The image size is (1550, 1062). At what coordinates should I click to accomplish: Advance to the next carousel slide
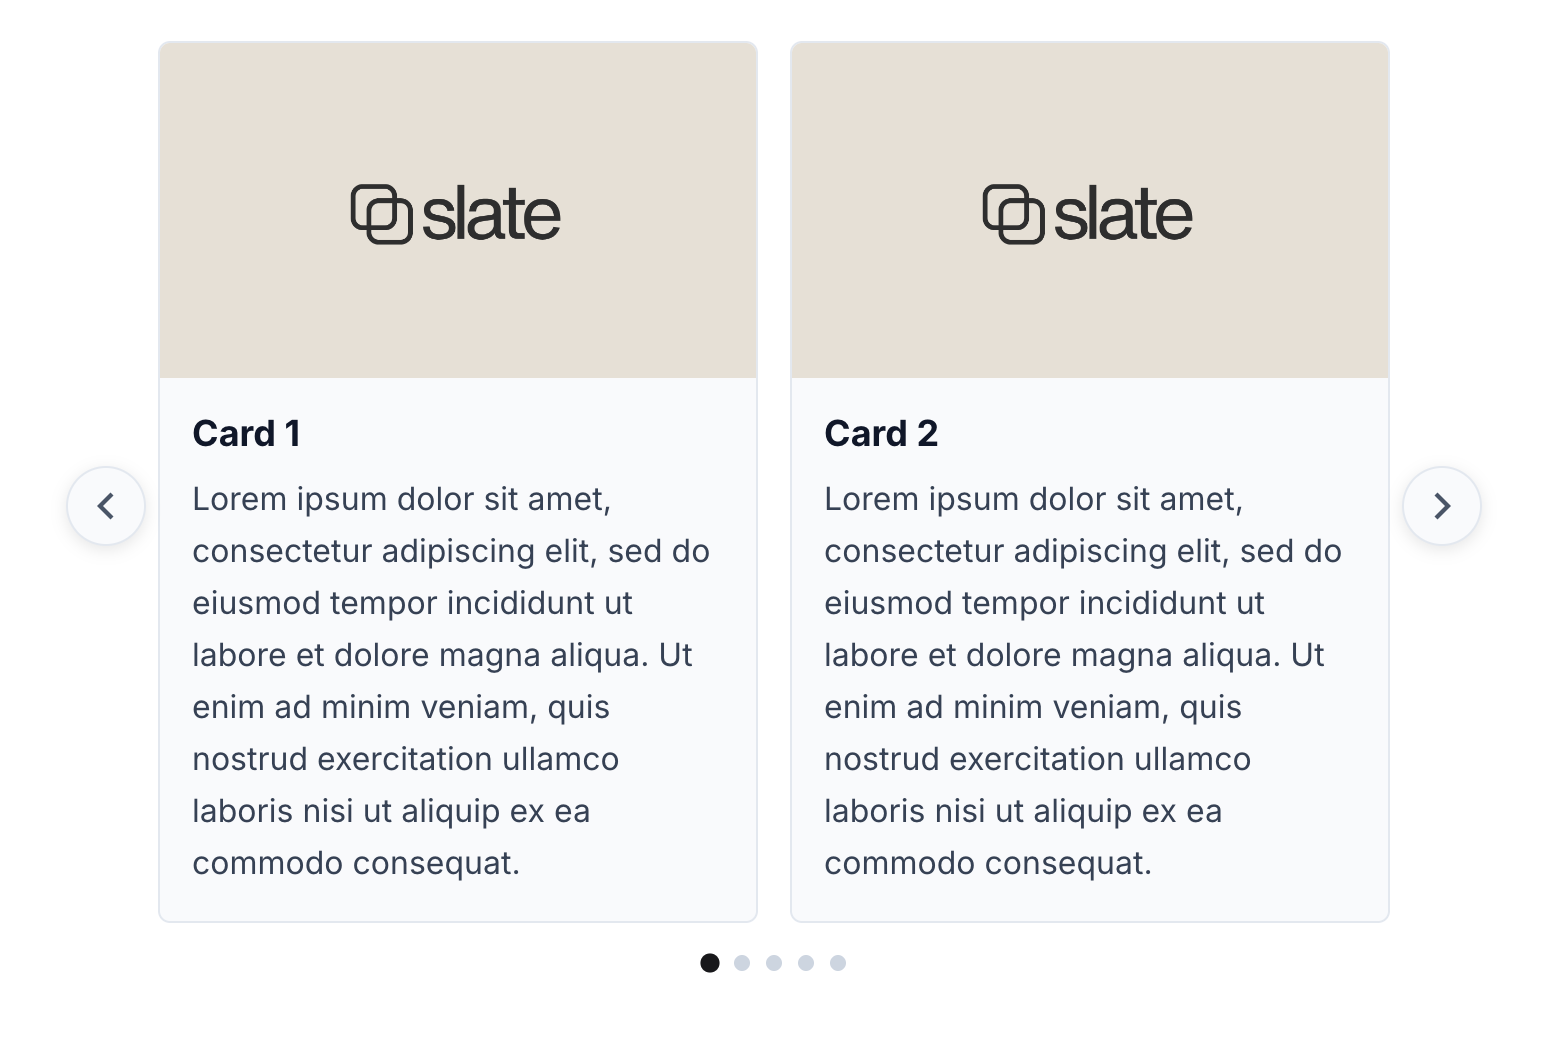click(1441, 506)
